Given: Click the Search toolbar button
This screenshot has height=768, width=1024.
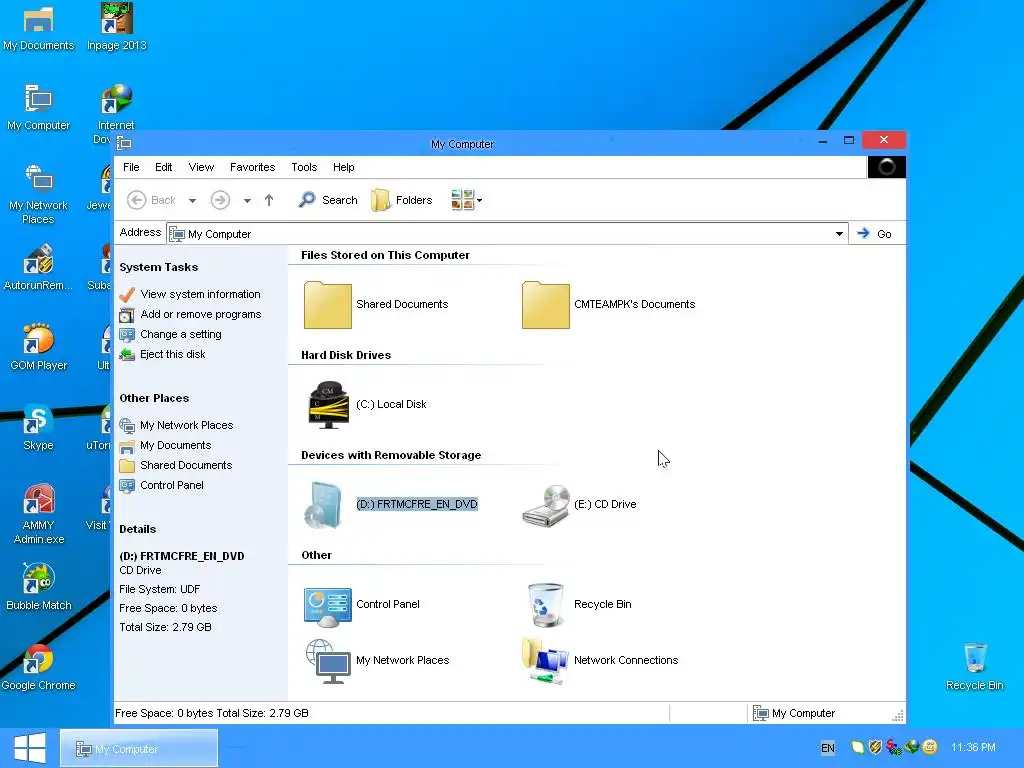Looking at the screenshot, I should click(328, 200).
